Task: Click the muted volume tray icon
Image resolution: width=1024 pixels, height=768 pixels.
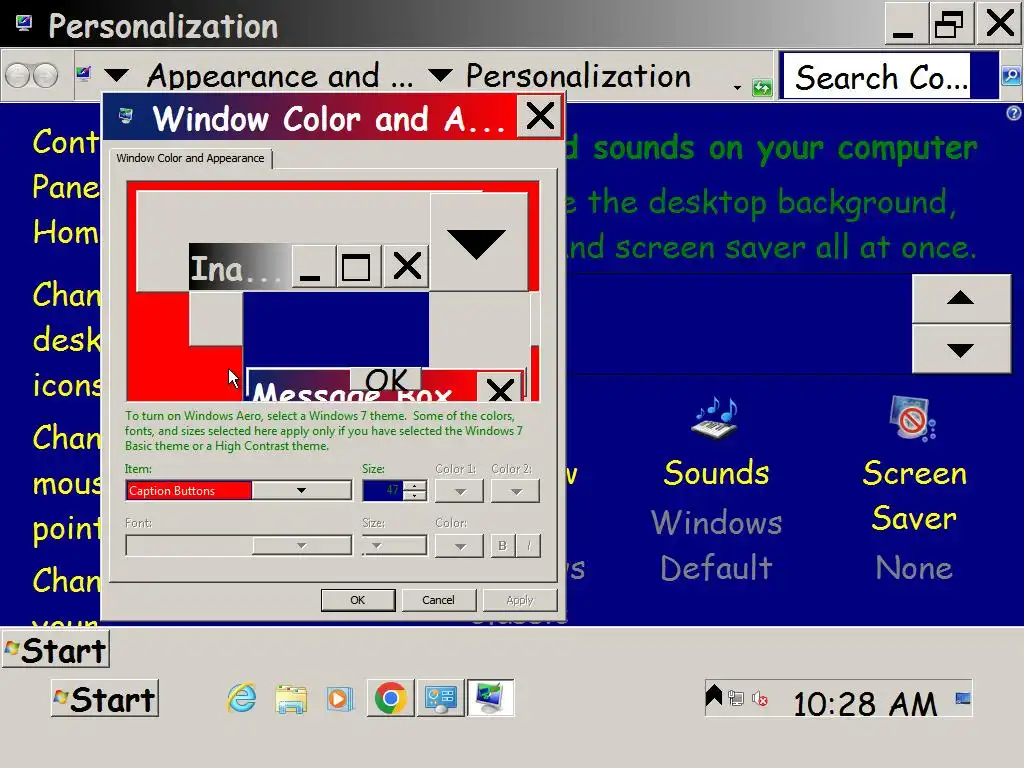Action: click(760, 699)
